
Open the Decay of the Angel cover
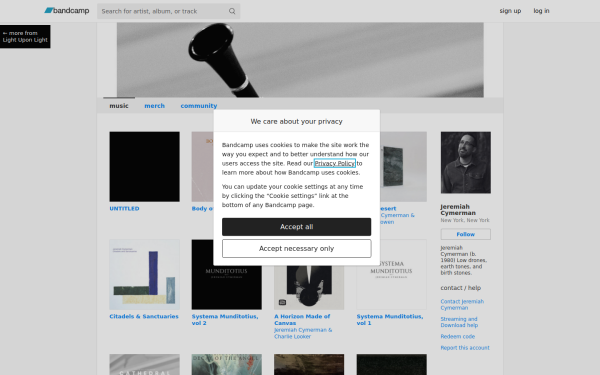[227, 364]
